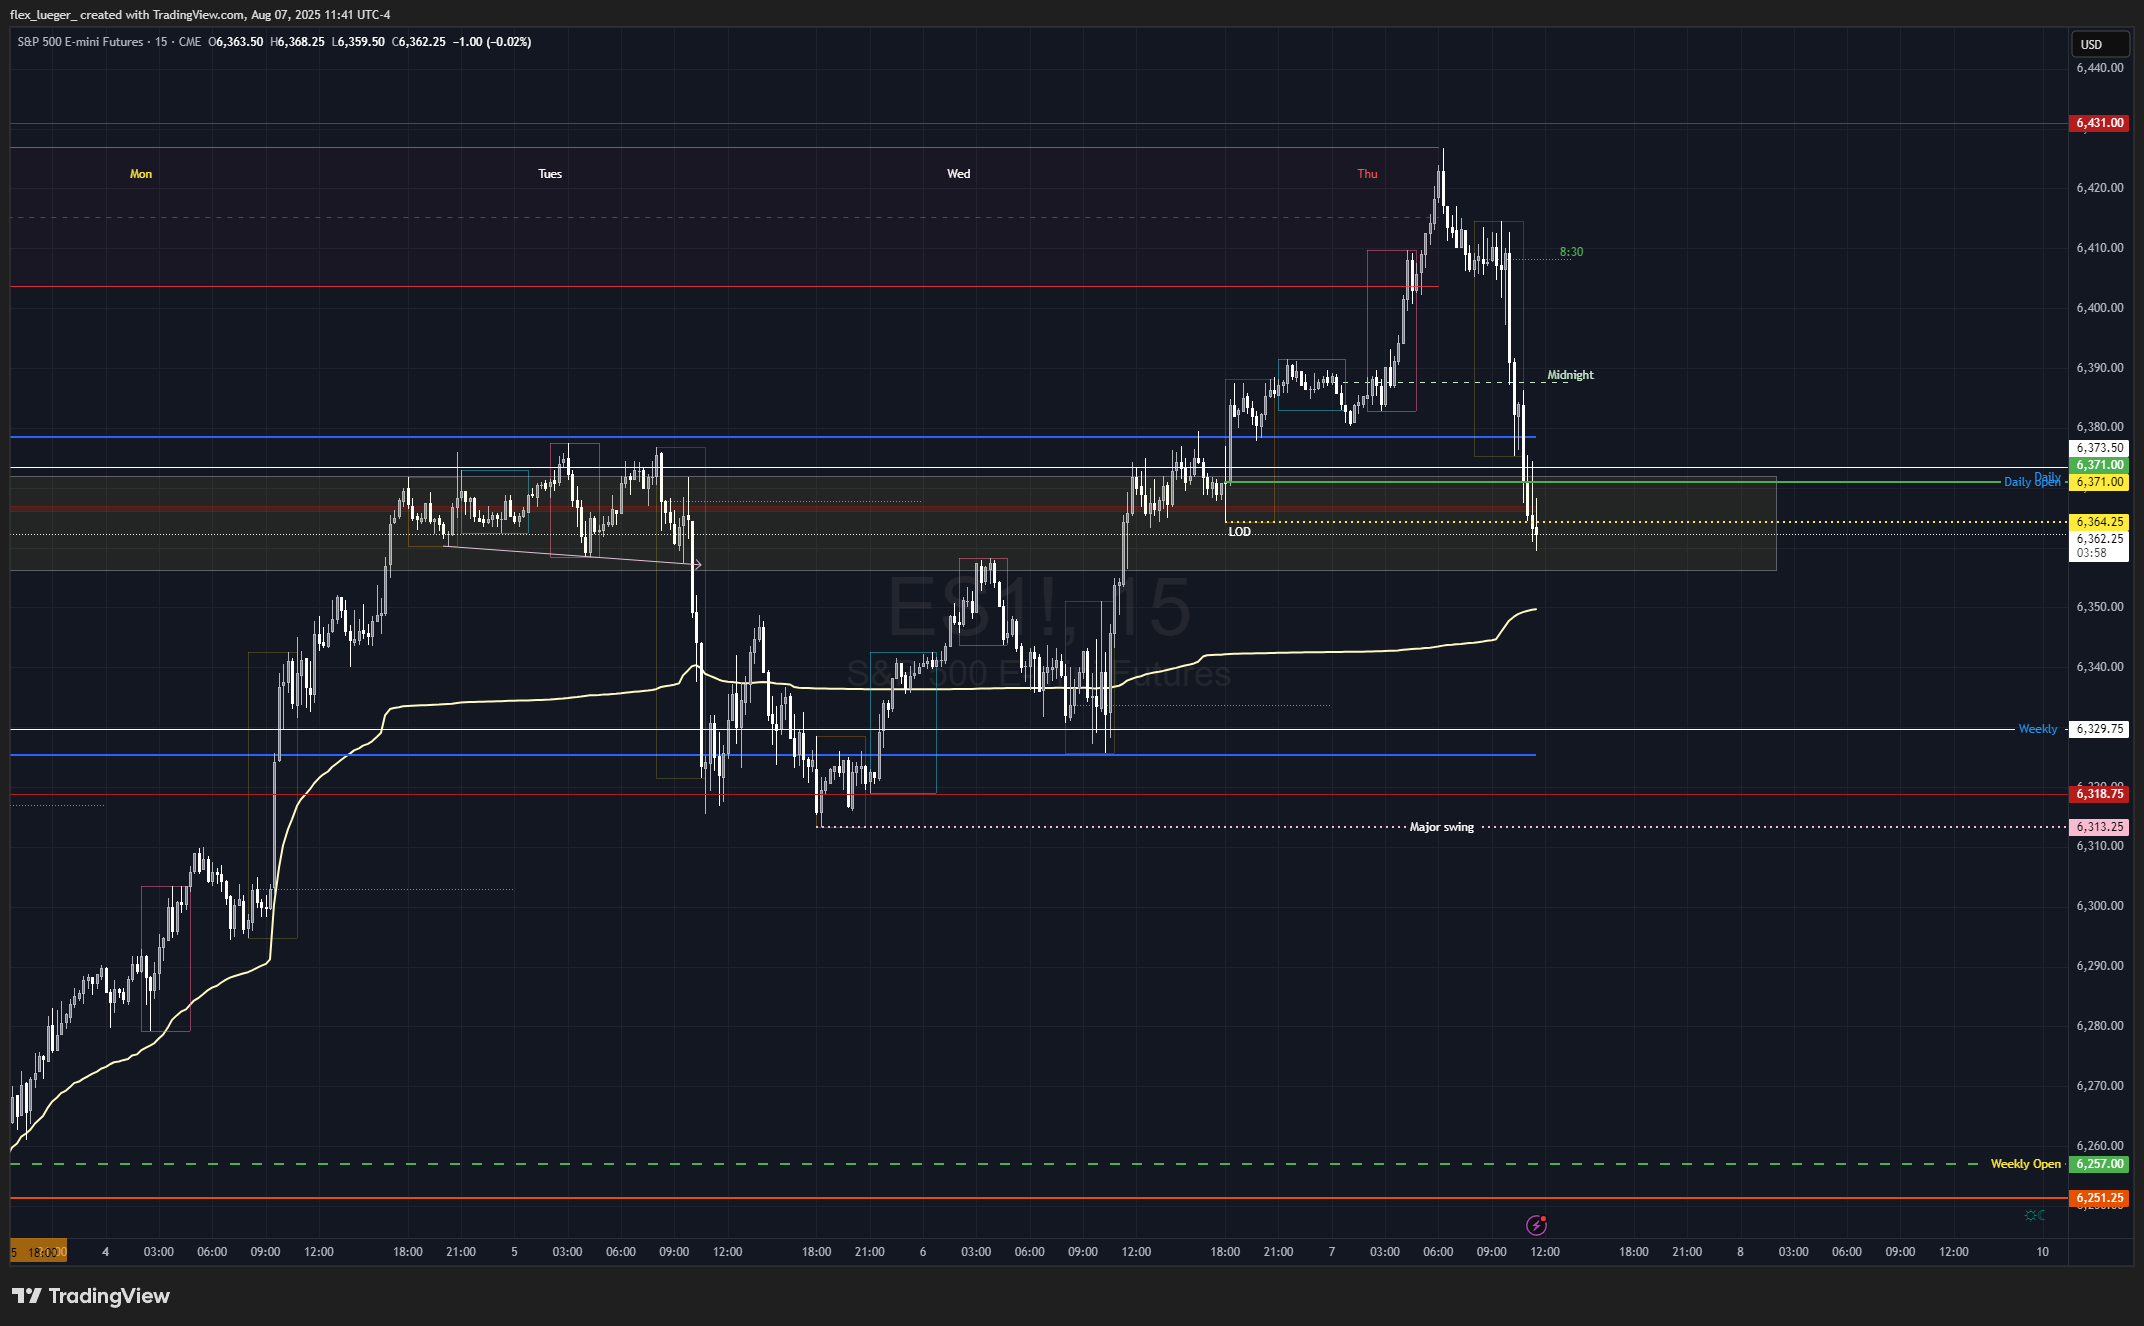Click the yellow Mon day label
Screen dimensions: 2144x1326
pyautogui.click(x=141, y=174)
